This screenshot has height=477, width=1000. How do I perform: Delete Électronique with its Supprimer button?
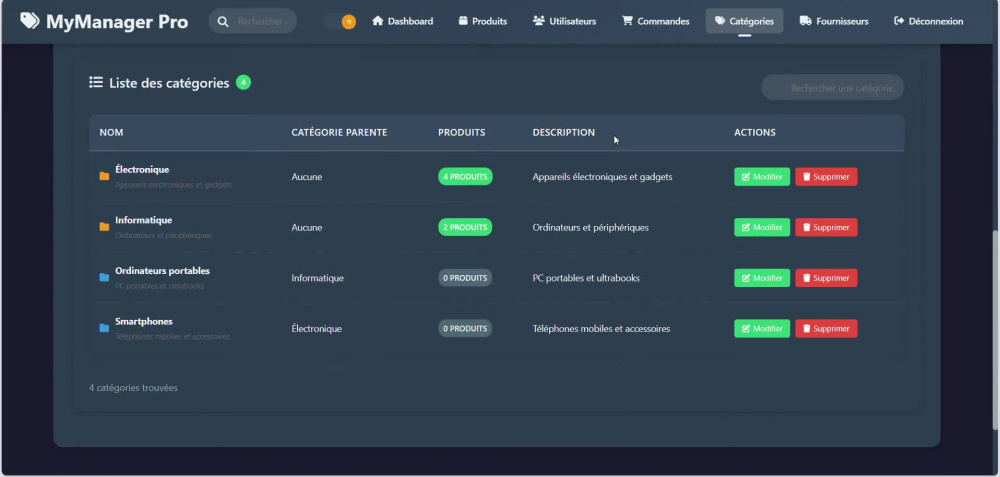(827, 177)
